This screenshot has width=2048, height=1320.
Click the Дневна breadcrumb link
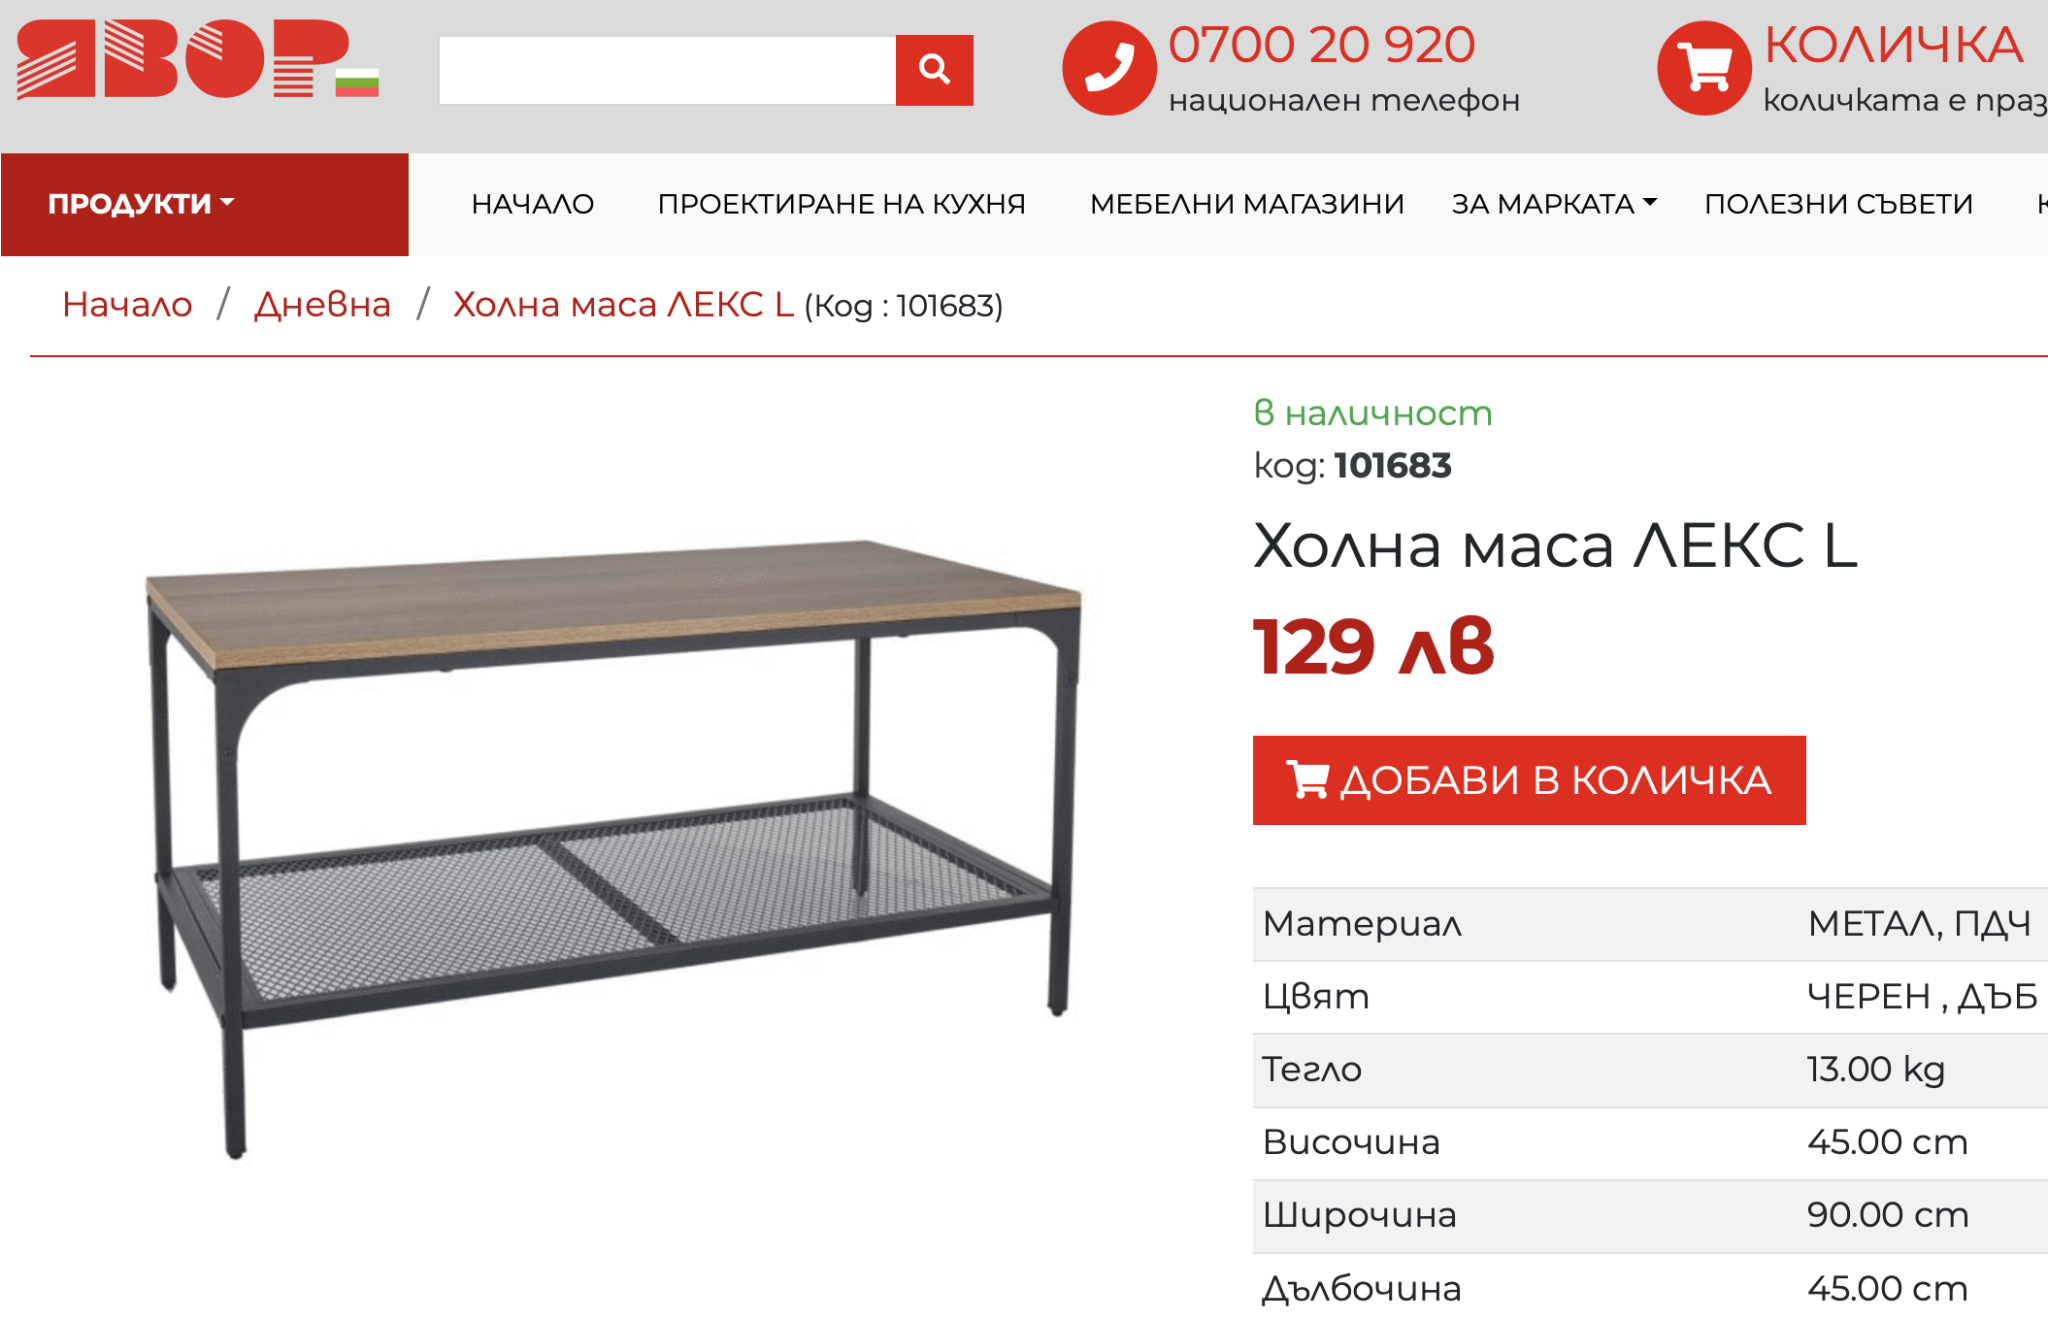point(322,304)
